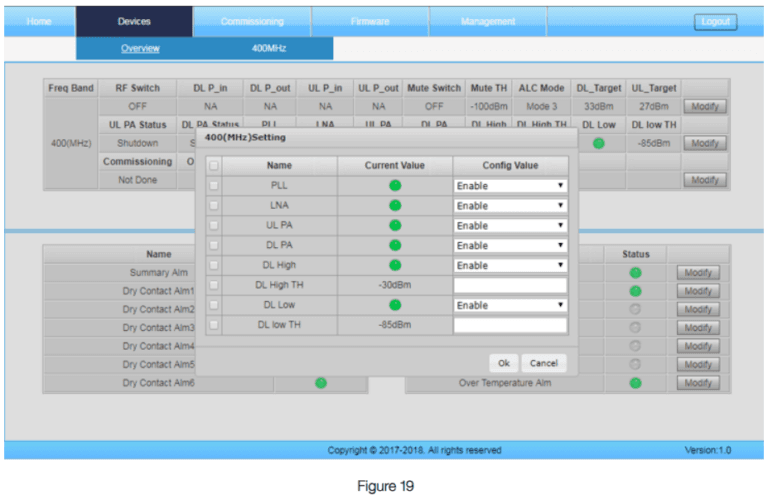Click the Summary Alm green status light
Screen dimensions: 768x500
click(635, 272)
